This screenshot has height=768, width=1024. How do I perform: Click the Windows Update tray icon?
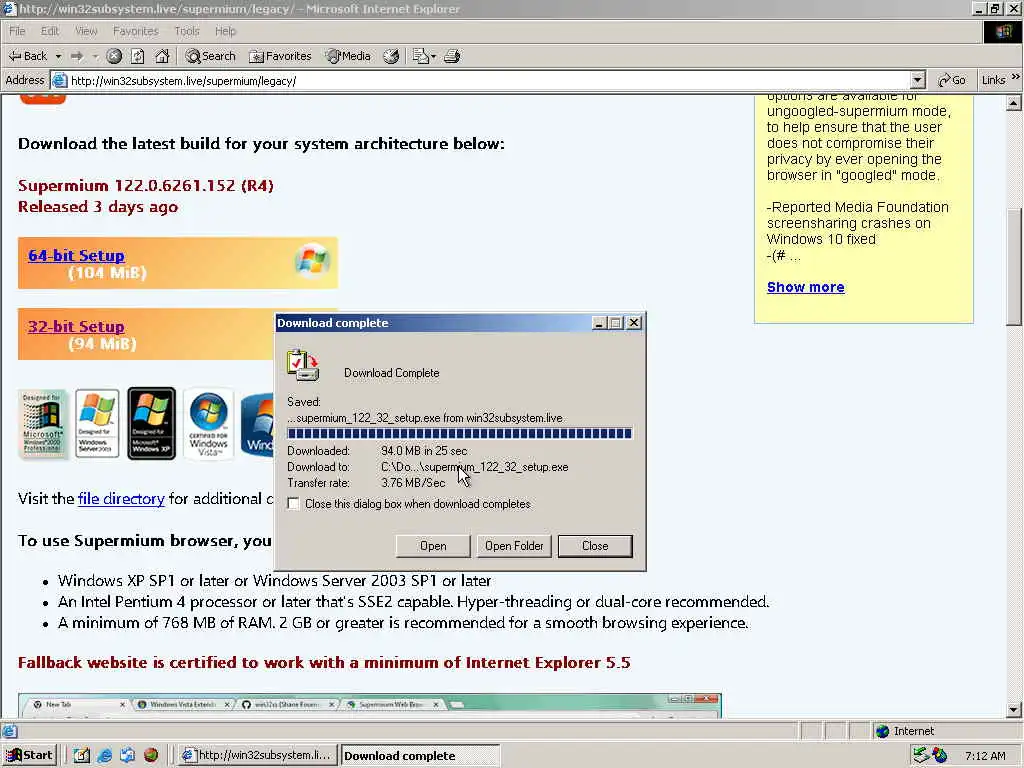[940, 756]
